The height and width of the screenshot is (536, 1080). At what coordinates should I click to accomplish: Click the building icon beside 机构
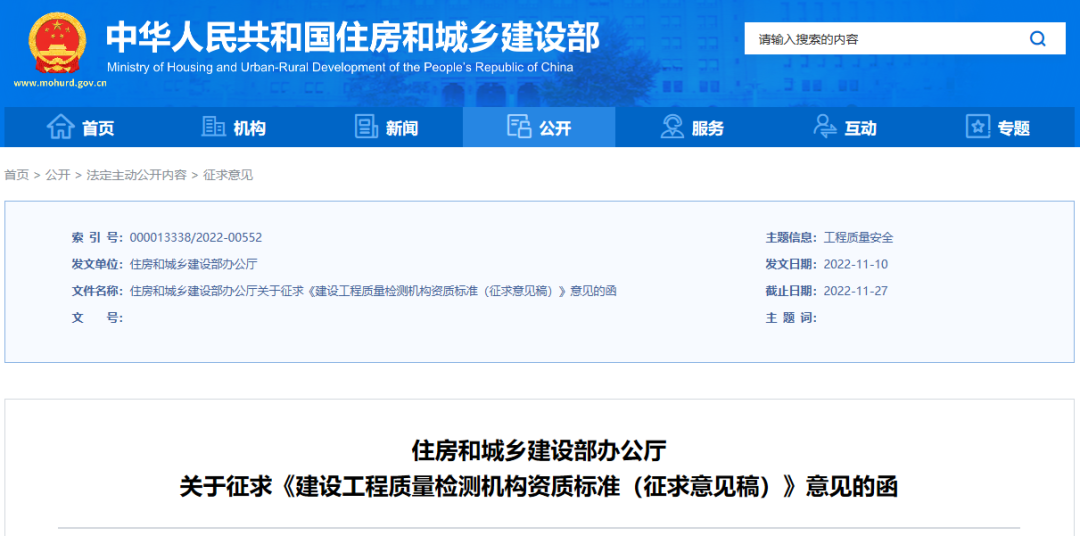click(213, 127)
